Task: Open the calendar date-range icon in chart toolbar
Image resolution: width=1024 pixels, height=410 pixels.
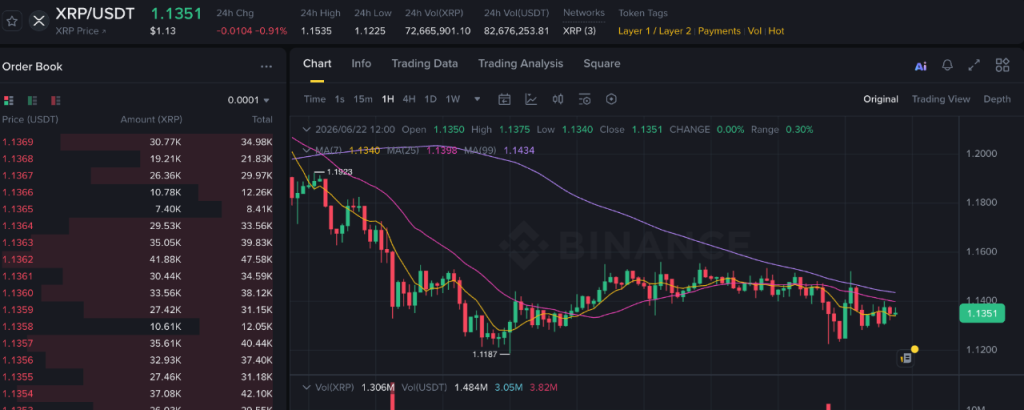Action: point(504,99)
